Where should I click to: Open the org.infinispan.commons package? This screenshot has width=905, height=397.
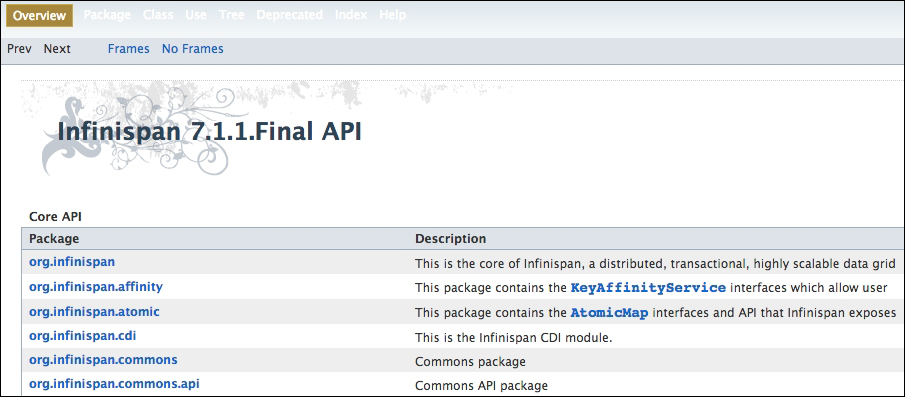coord(103,360)
